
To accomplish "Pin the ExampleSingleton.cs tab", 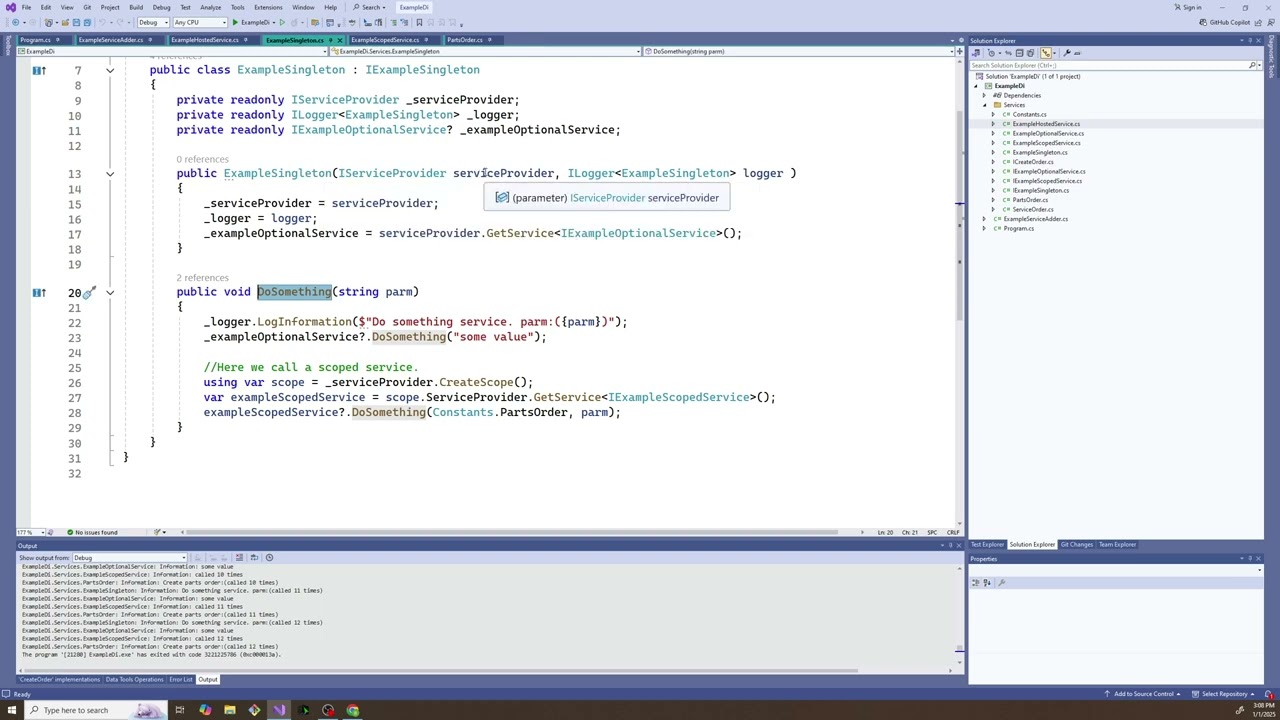I will 330,40.
